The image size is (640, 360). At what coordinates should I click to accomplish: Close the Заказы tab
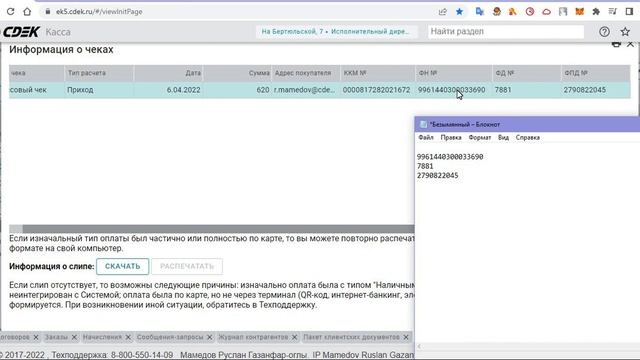pos(74,337)
